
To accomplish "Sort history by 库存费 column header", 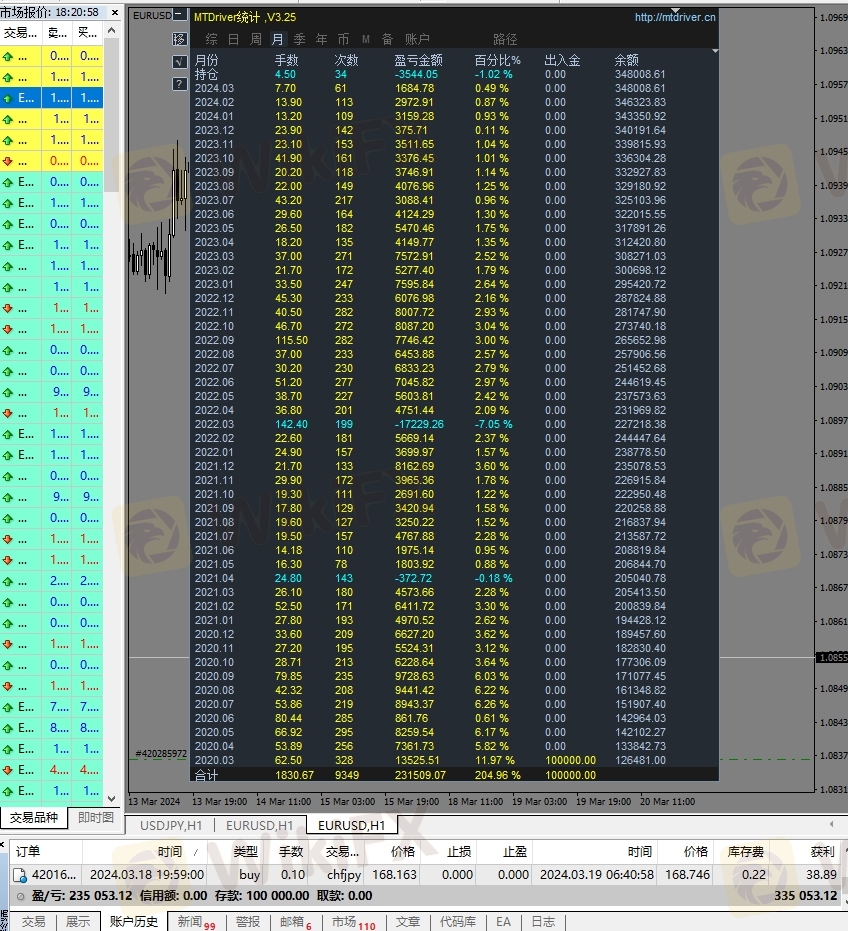I will tap(745, 852).
